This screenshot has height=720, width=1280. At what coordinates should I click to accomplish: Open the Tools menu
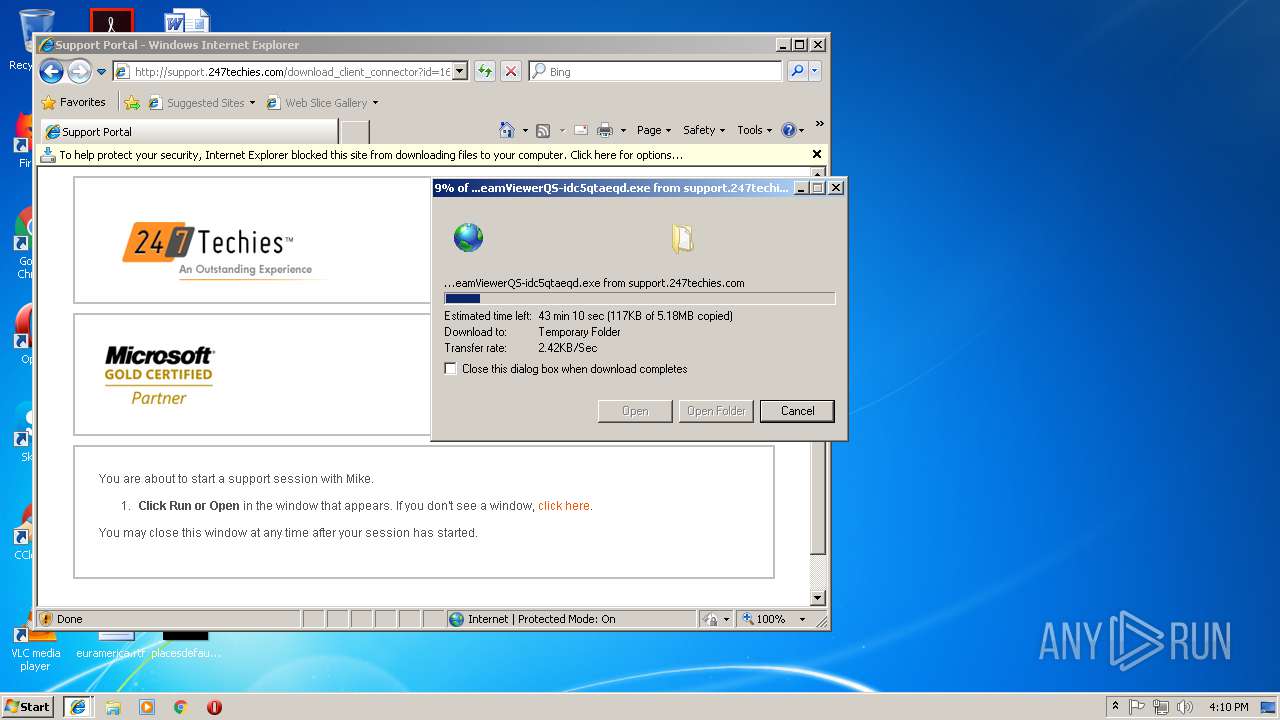(x=754, y=130)
